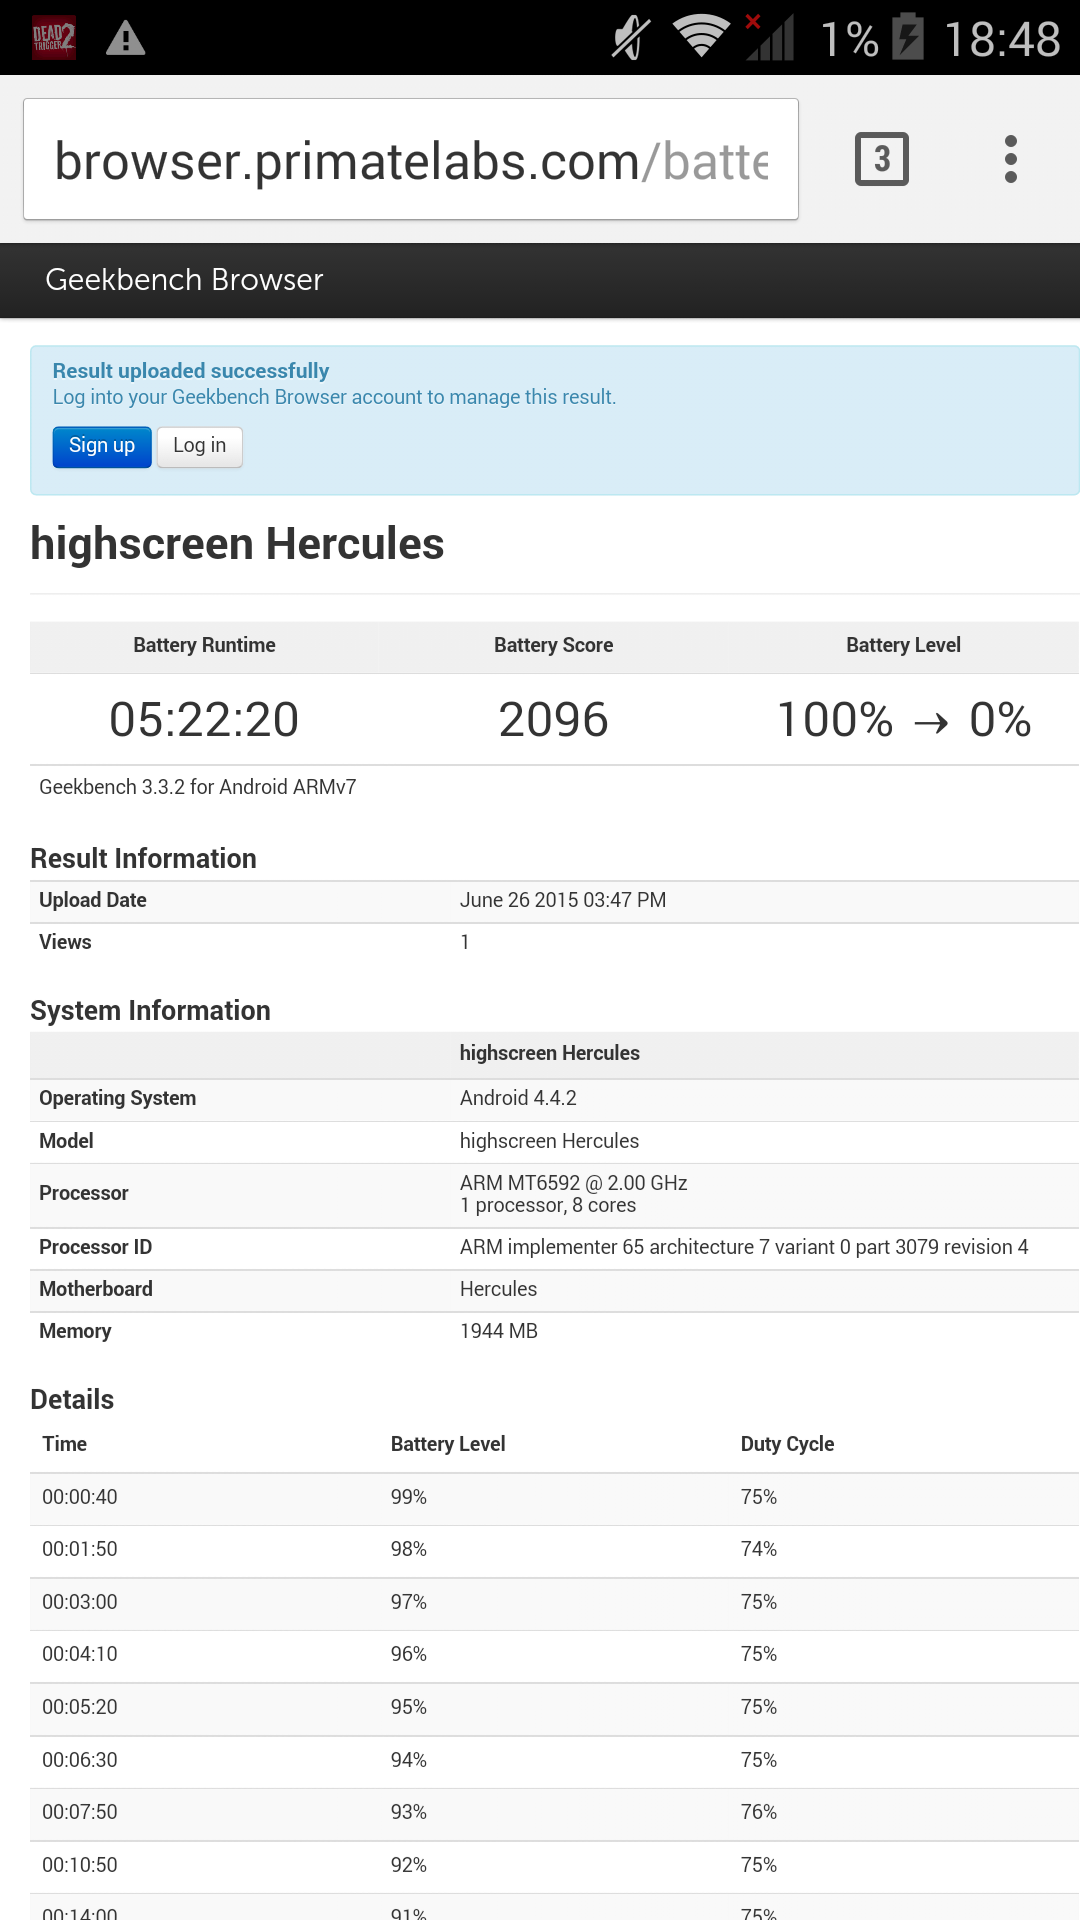Open the browser tabs counter showing 3
This screenshot has height=1920, width=1080.
(882, 159)
